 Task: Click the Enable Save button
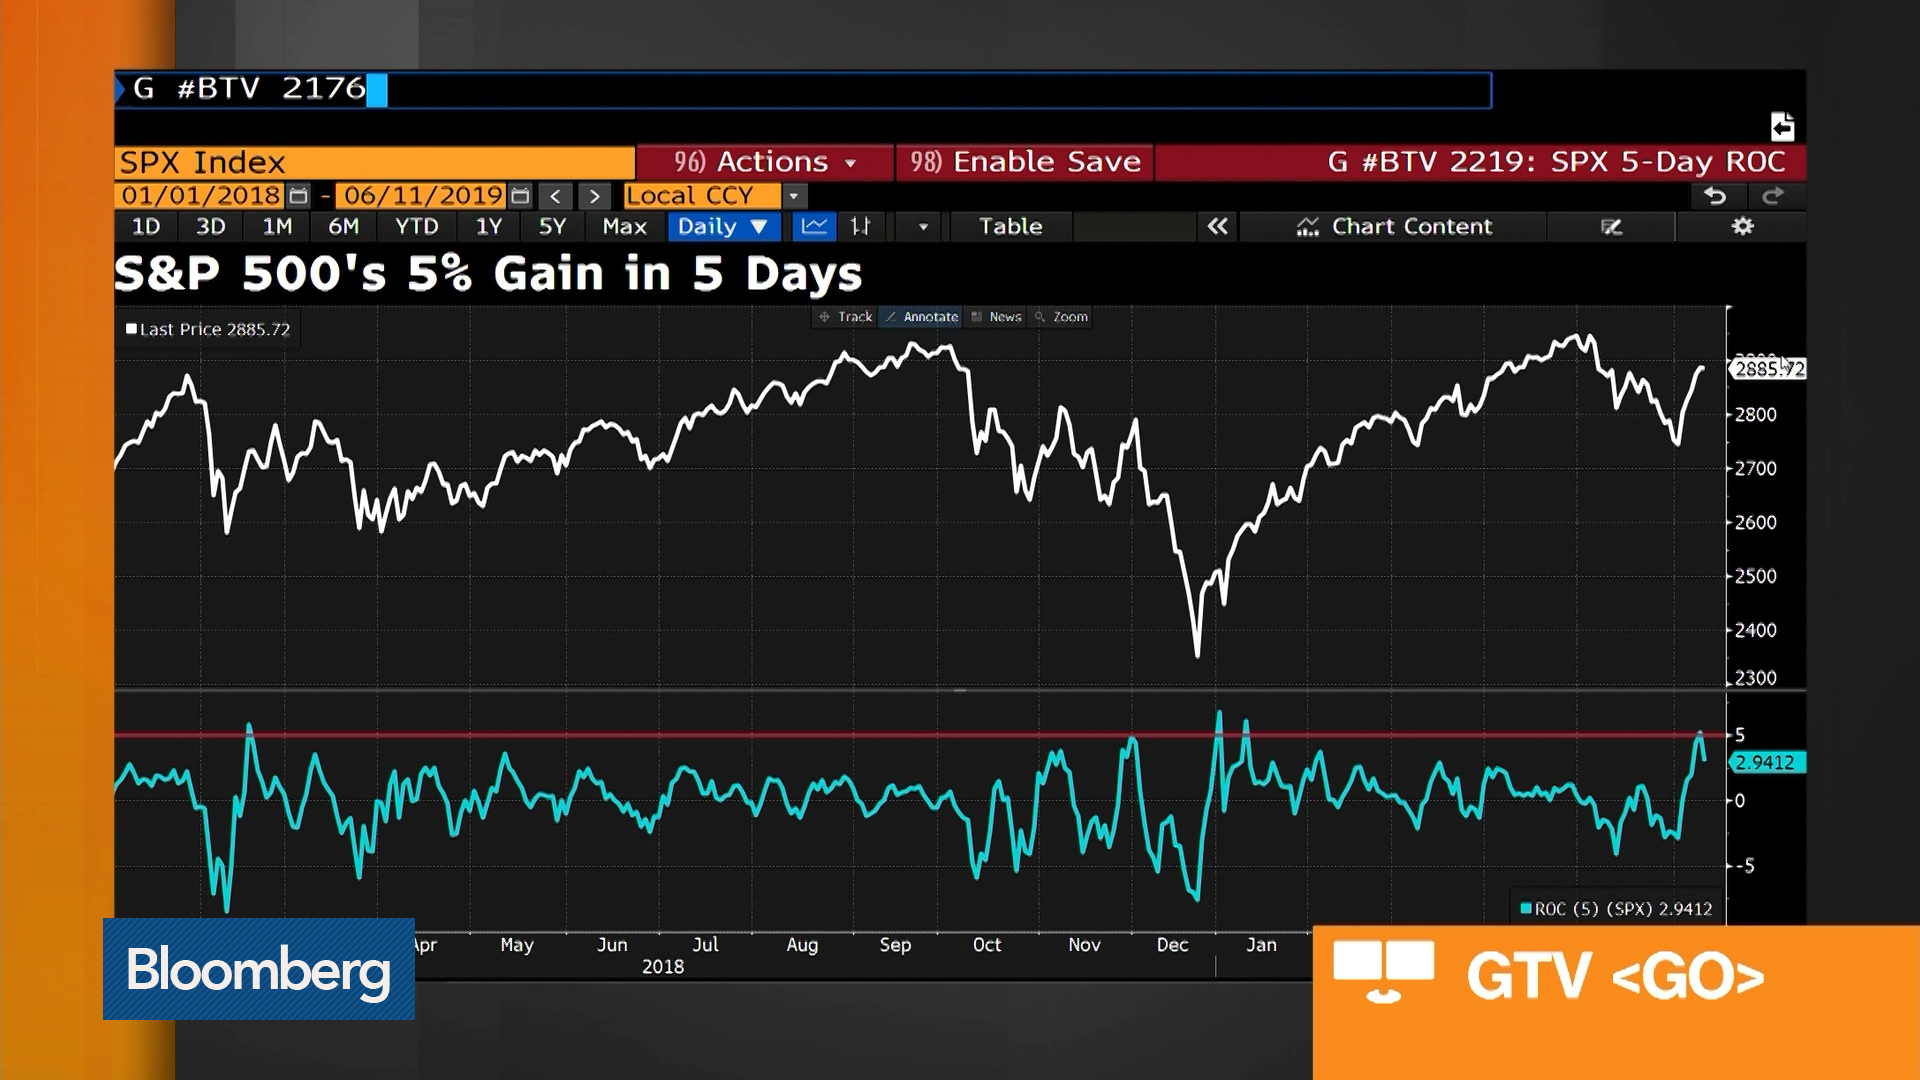click(x=1024, y=162)
